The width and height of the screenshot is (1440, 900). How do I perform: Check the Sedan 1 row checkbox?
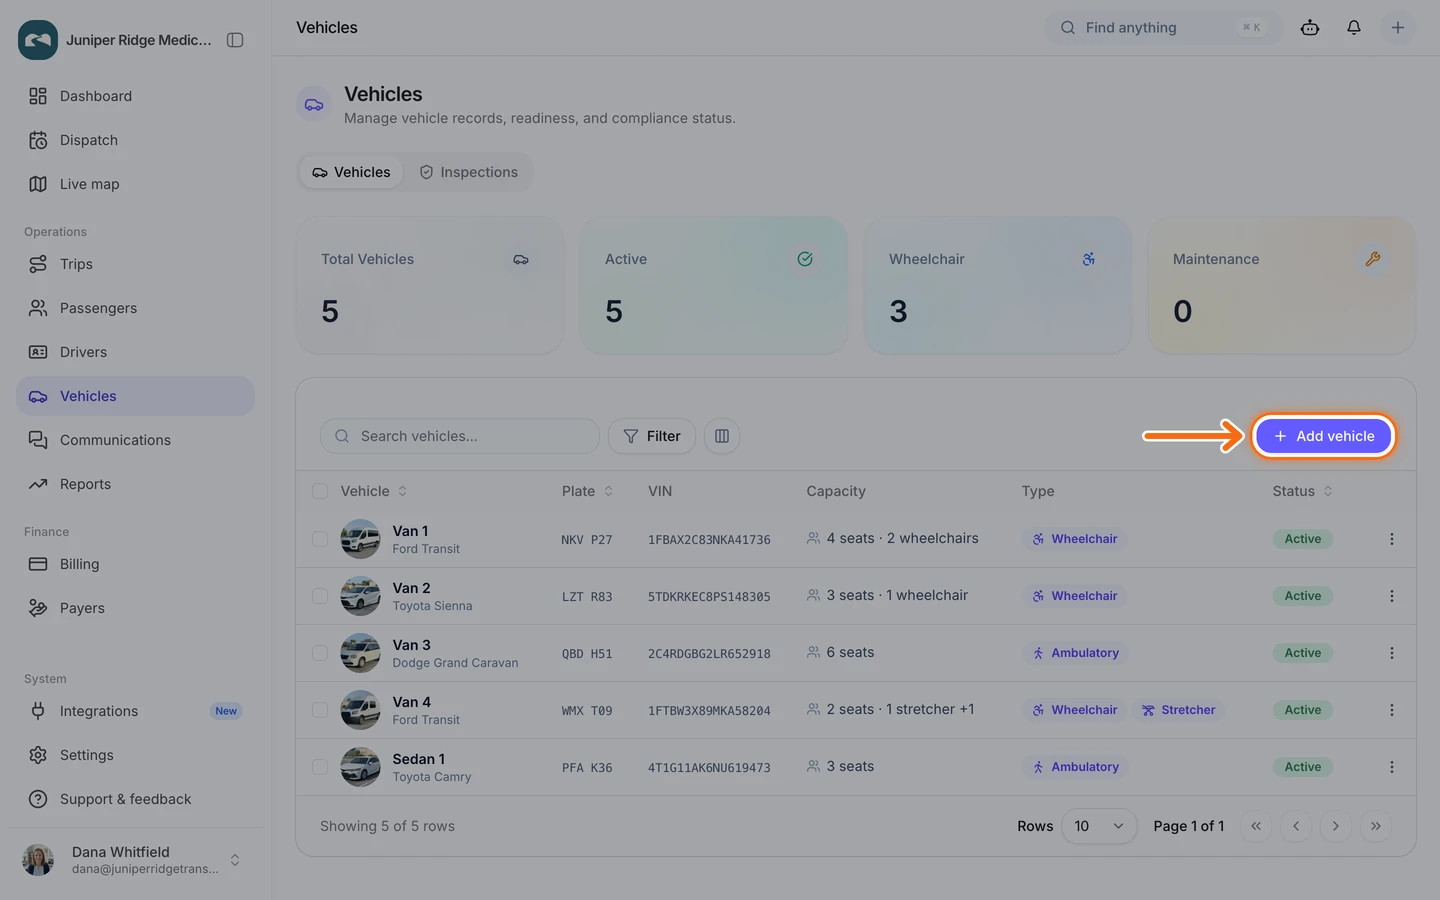(x=320, y=767)
